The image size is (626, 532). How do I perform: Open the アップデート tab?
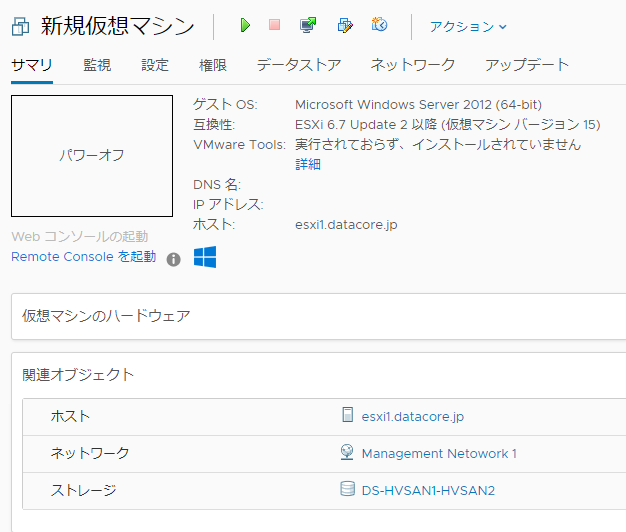point(527,65)
